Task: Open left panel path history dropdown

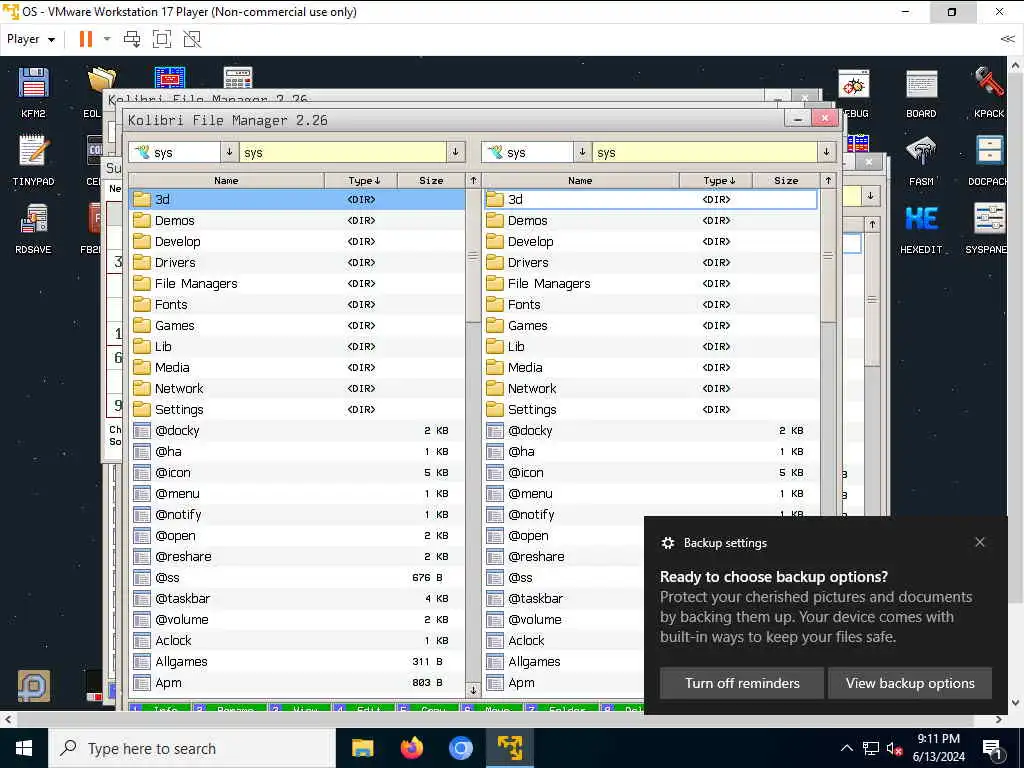Action: tap(455, 152)
